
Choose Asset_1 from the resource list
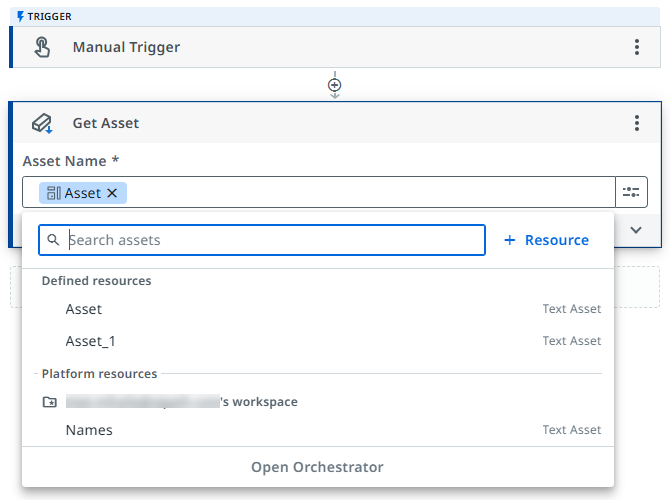click(90, 341)
